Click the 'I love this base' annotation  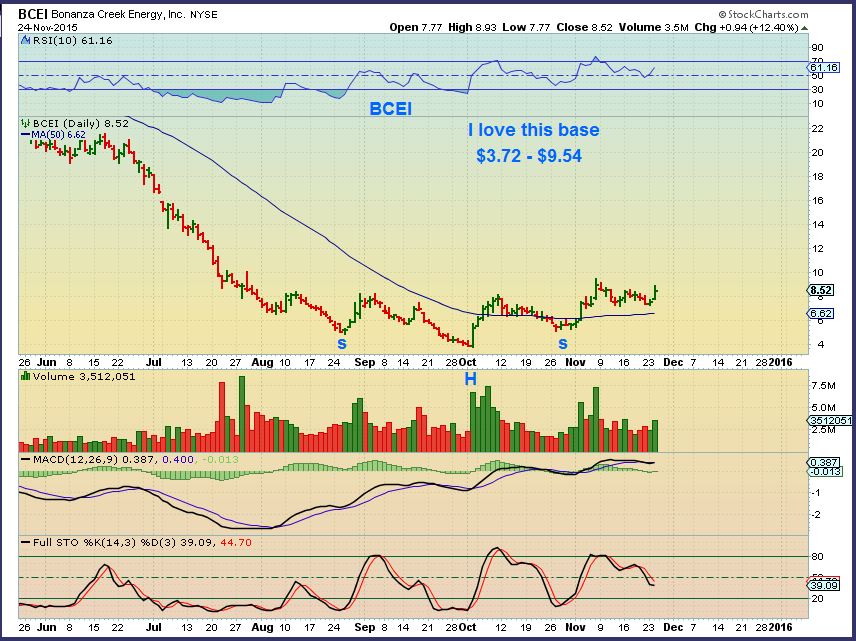pos(533,129)
